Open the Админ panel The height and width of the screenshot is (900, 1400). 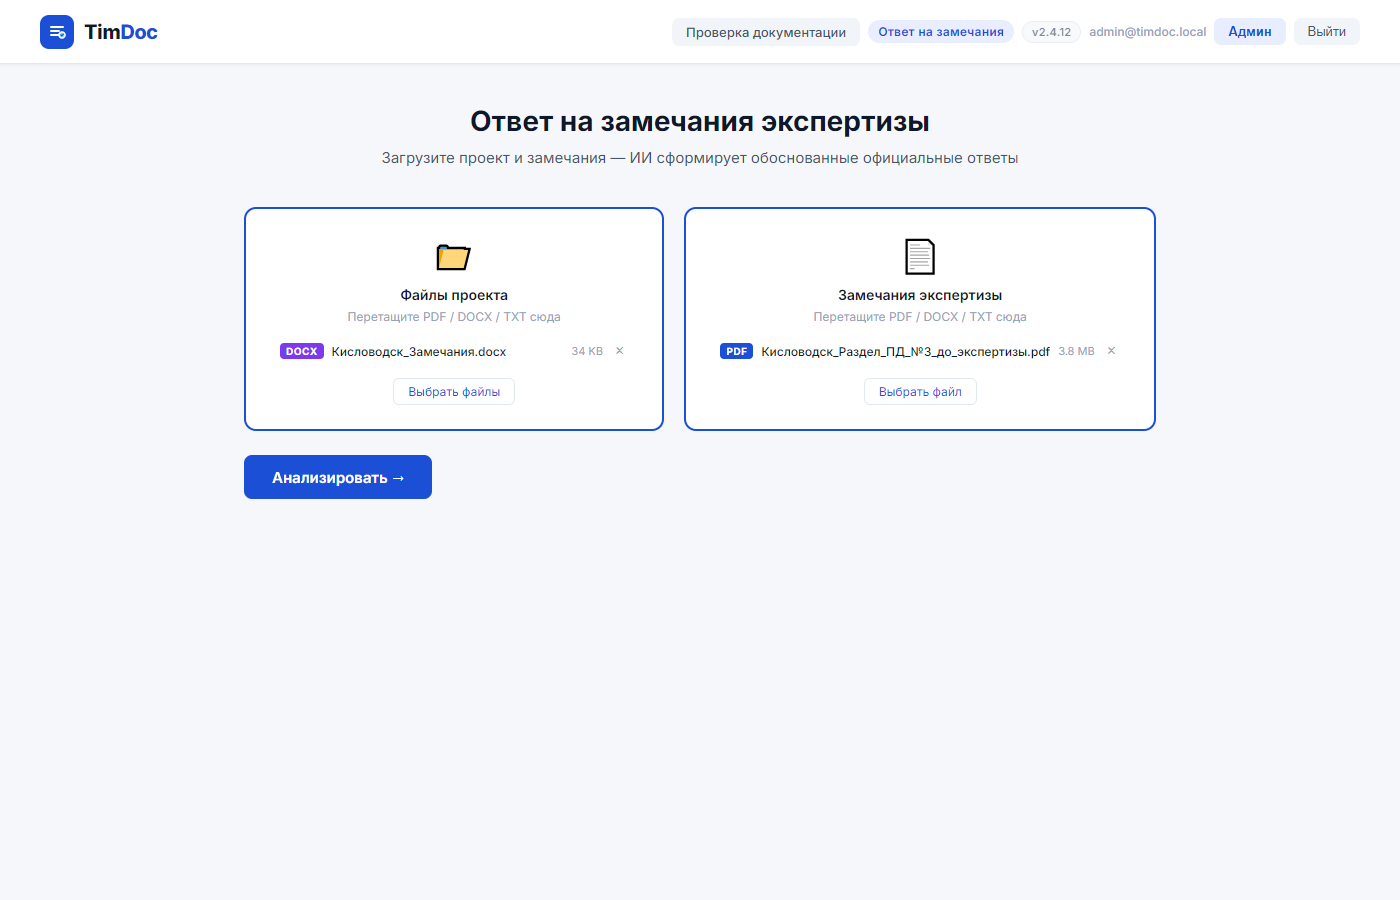[x=1249, y=31]
